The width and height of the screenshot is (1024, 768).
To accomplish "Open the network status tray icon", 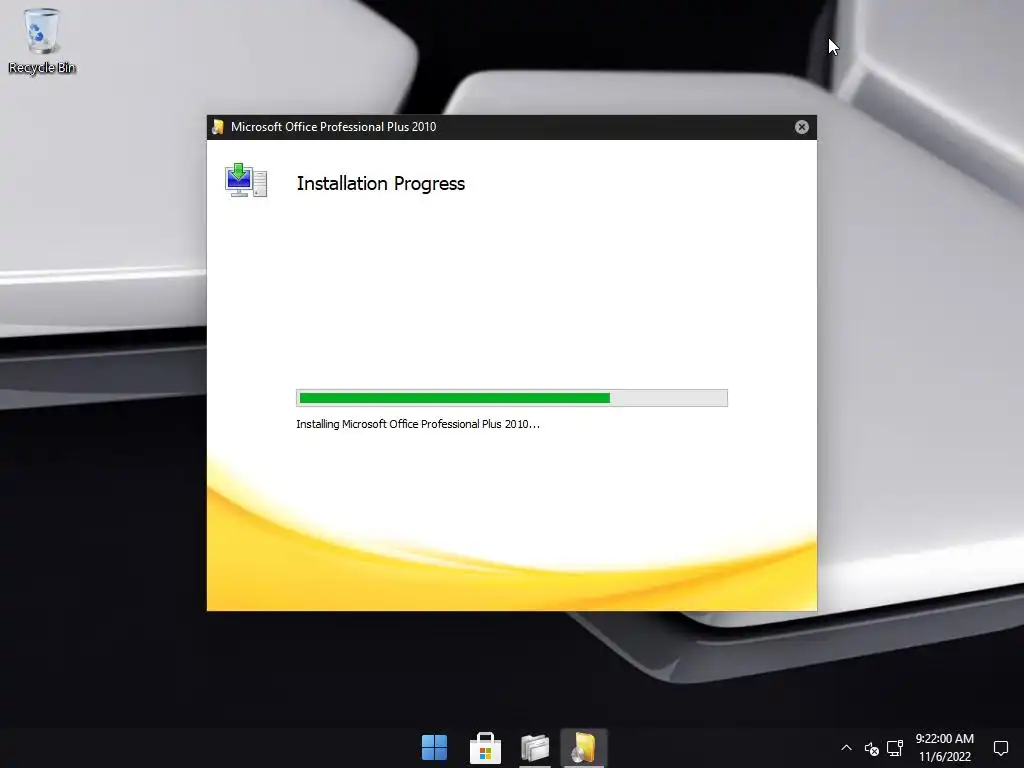I will 895,748.
